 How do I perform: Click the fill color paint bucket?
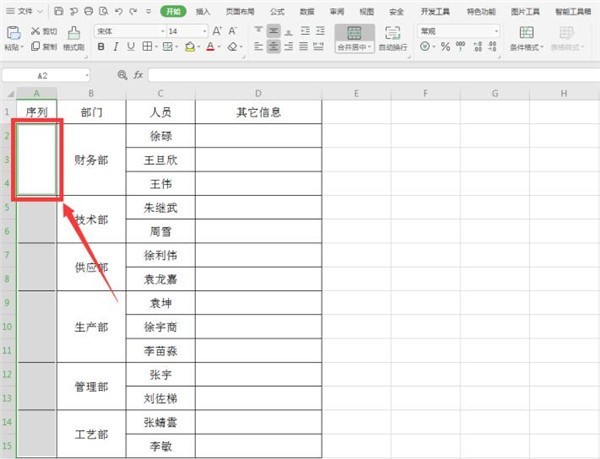click(x=190, y=47)
